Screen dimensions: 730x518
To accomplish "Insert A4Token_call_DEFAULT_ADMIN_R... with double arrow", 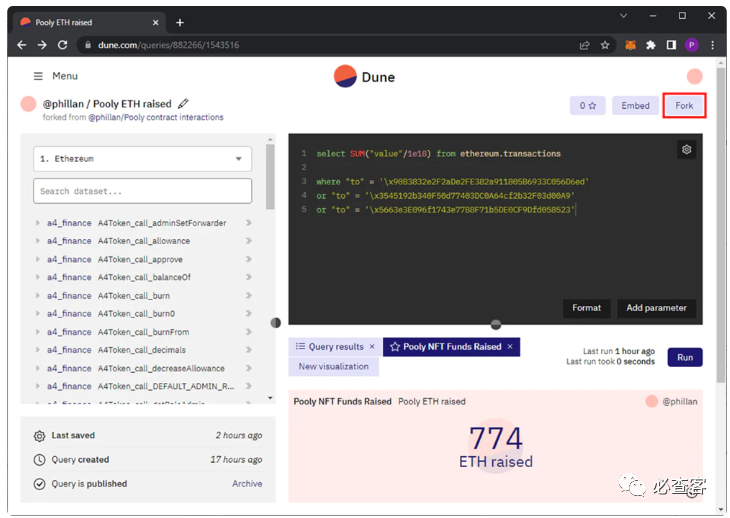I will click(249, 386).
